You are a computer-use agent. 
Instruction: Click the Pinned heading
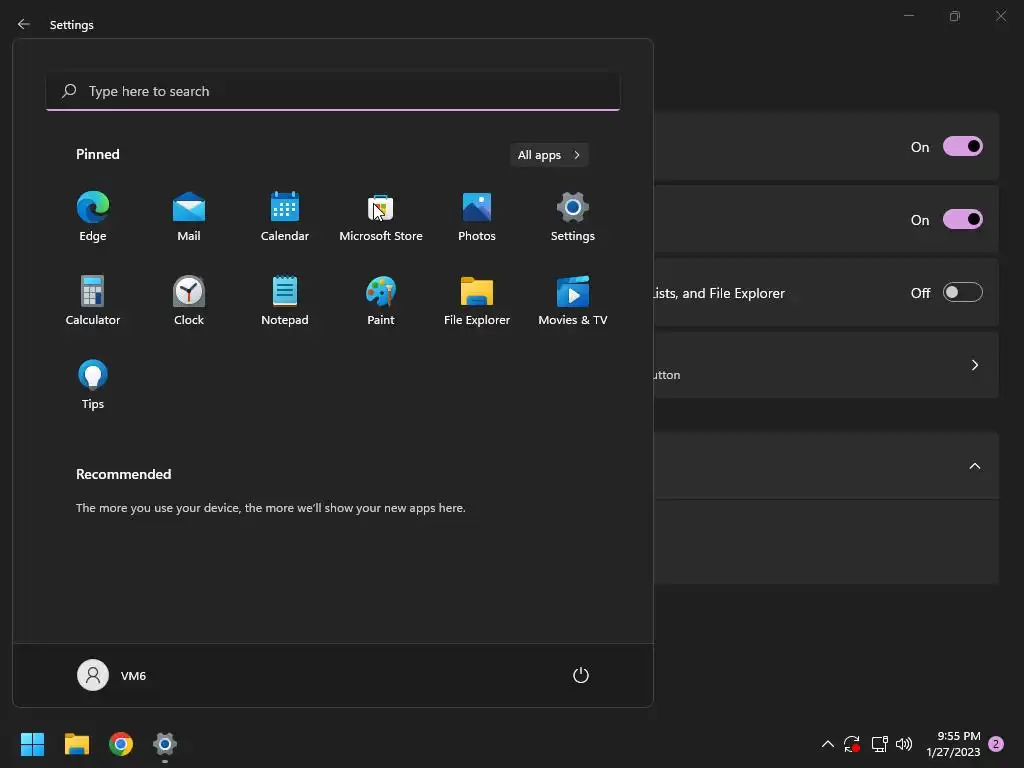[98, 154]
